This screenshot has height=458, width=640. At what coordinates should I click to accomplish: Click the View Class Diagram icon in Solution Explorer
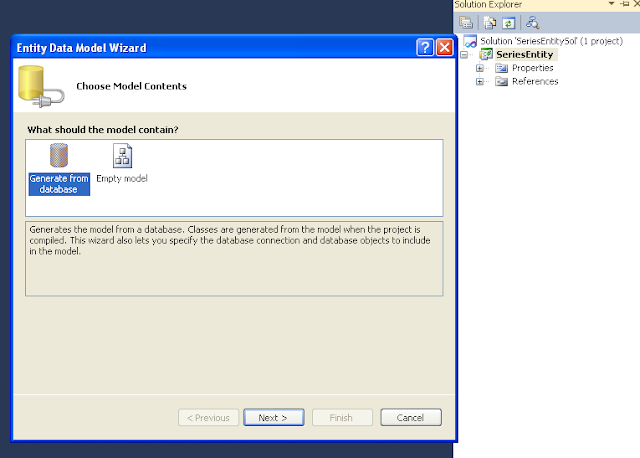click(532, 22)
